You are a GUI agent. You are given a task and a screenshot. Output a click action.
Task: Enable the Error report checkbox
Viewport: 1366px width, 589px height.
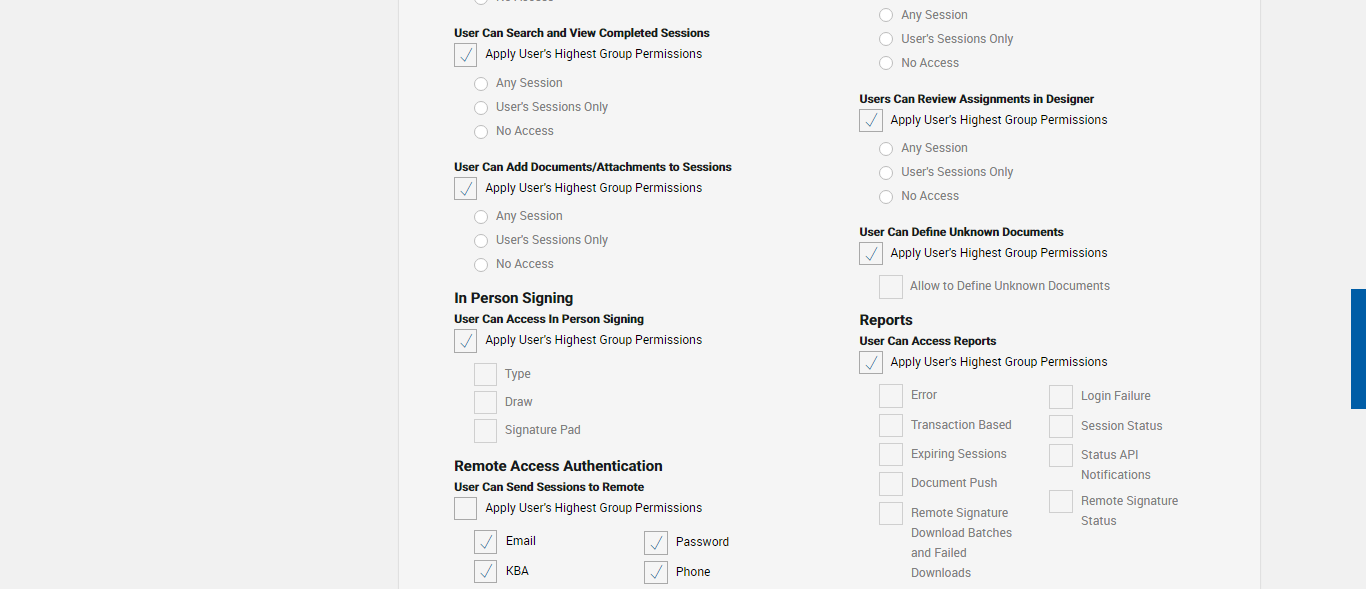(891, 396)
